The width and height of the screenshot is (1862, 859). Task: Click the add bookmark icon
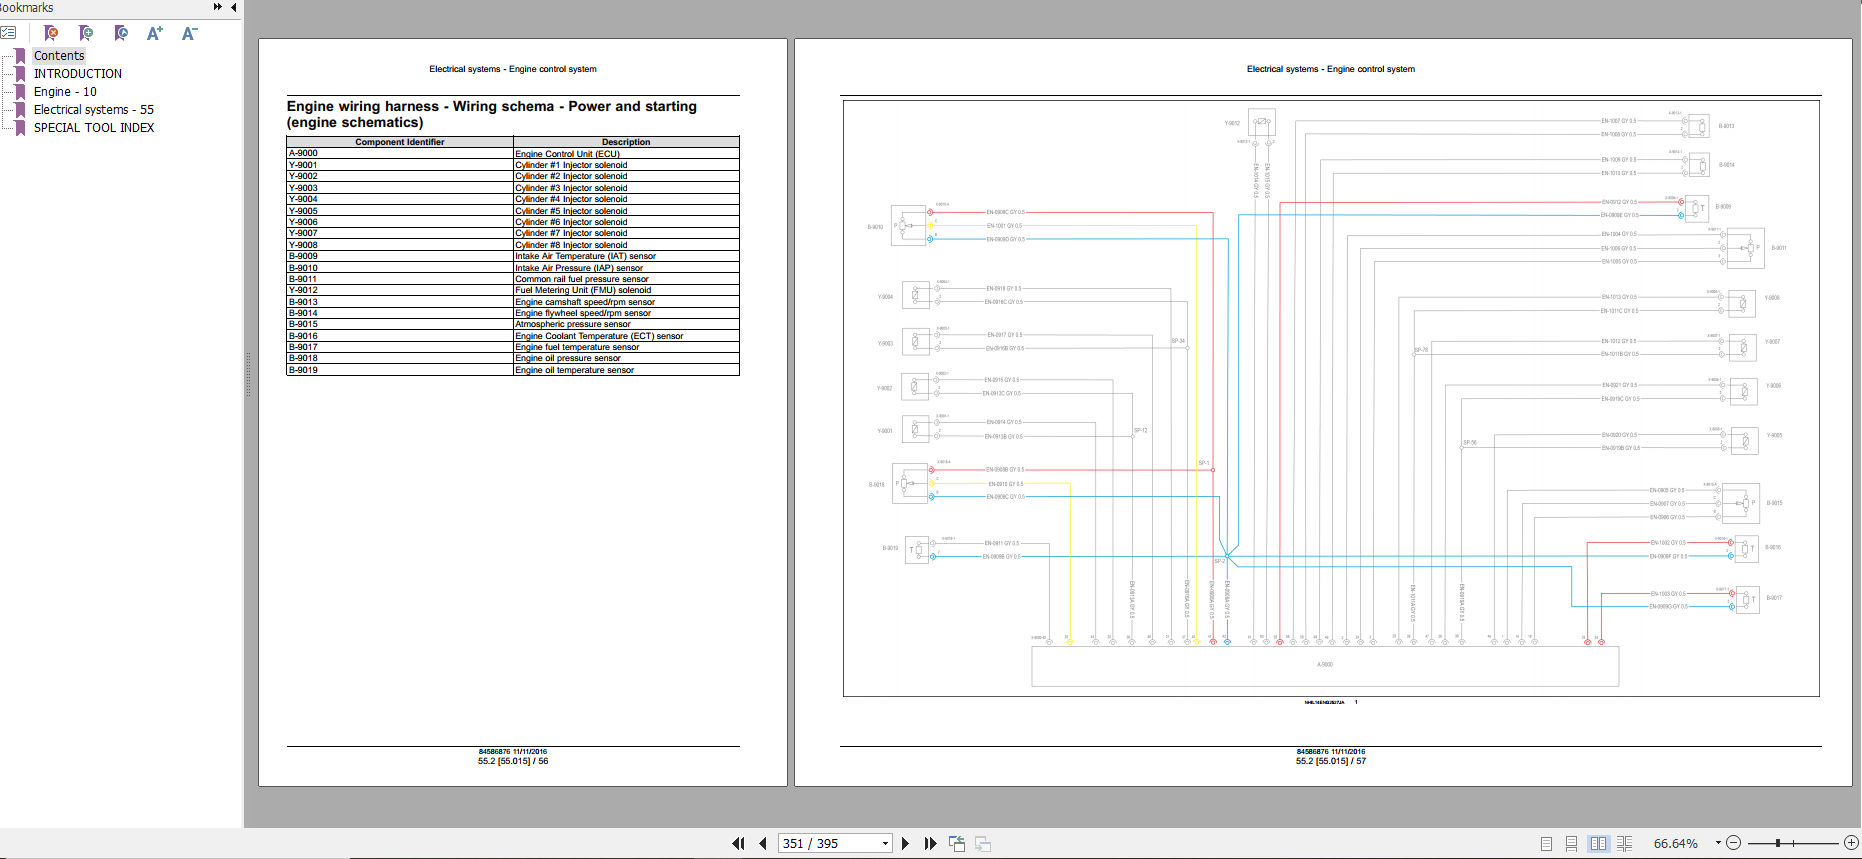tap(86, 33)
